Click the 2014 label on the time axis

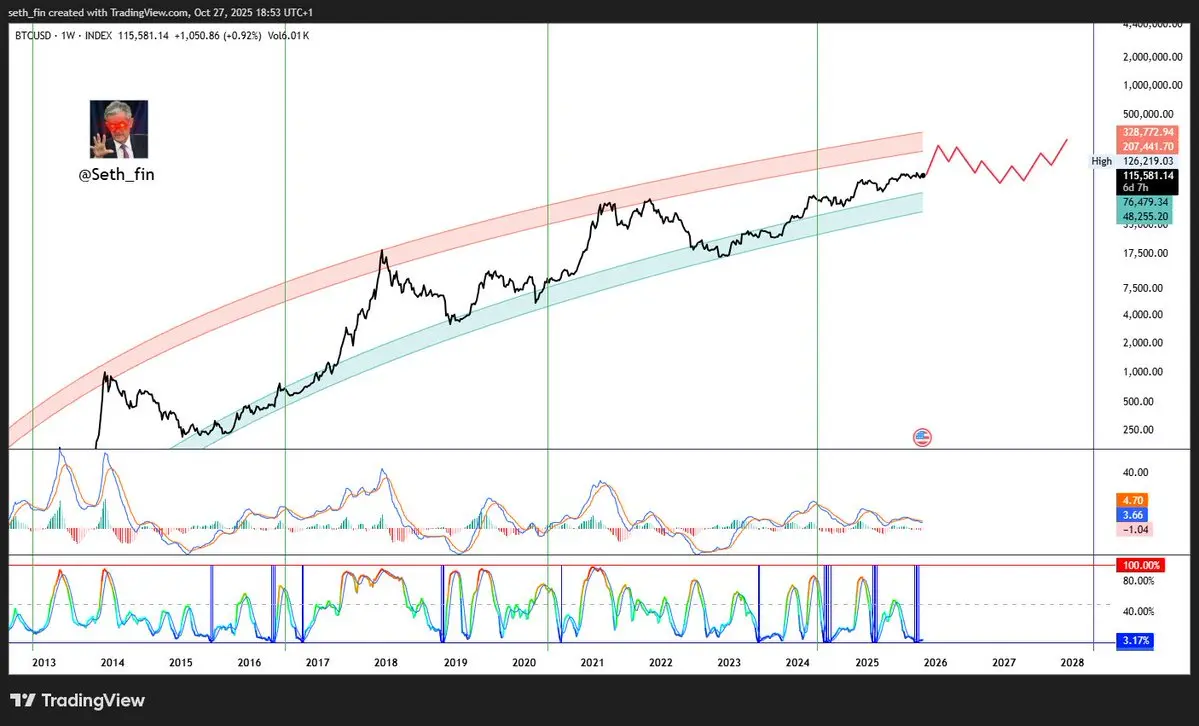[x=112, y=663]
